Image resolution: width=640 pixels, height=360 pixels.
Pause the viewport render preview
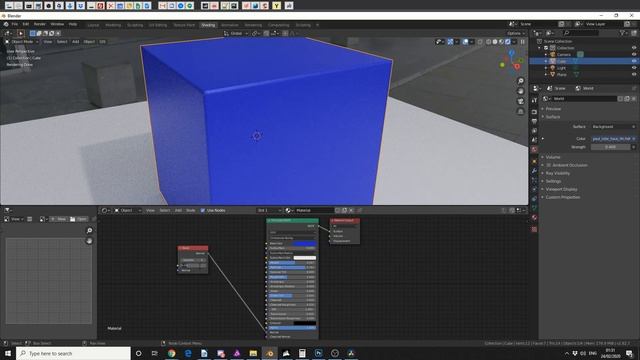[522, 42]
